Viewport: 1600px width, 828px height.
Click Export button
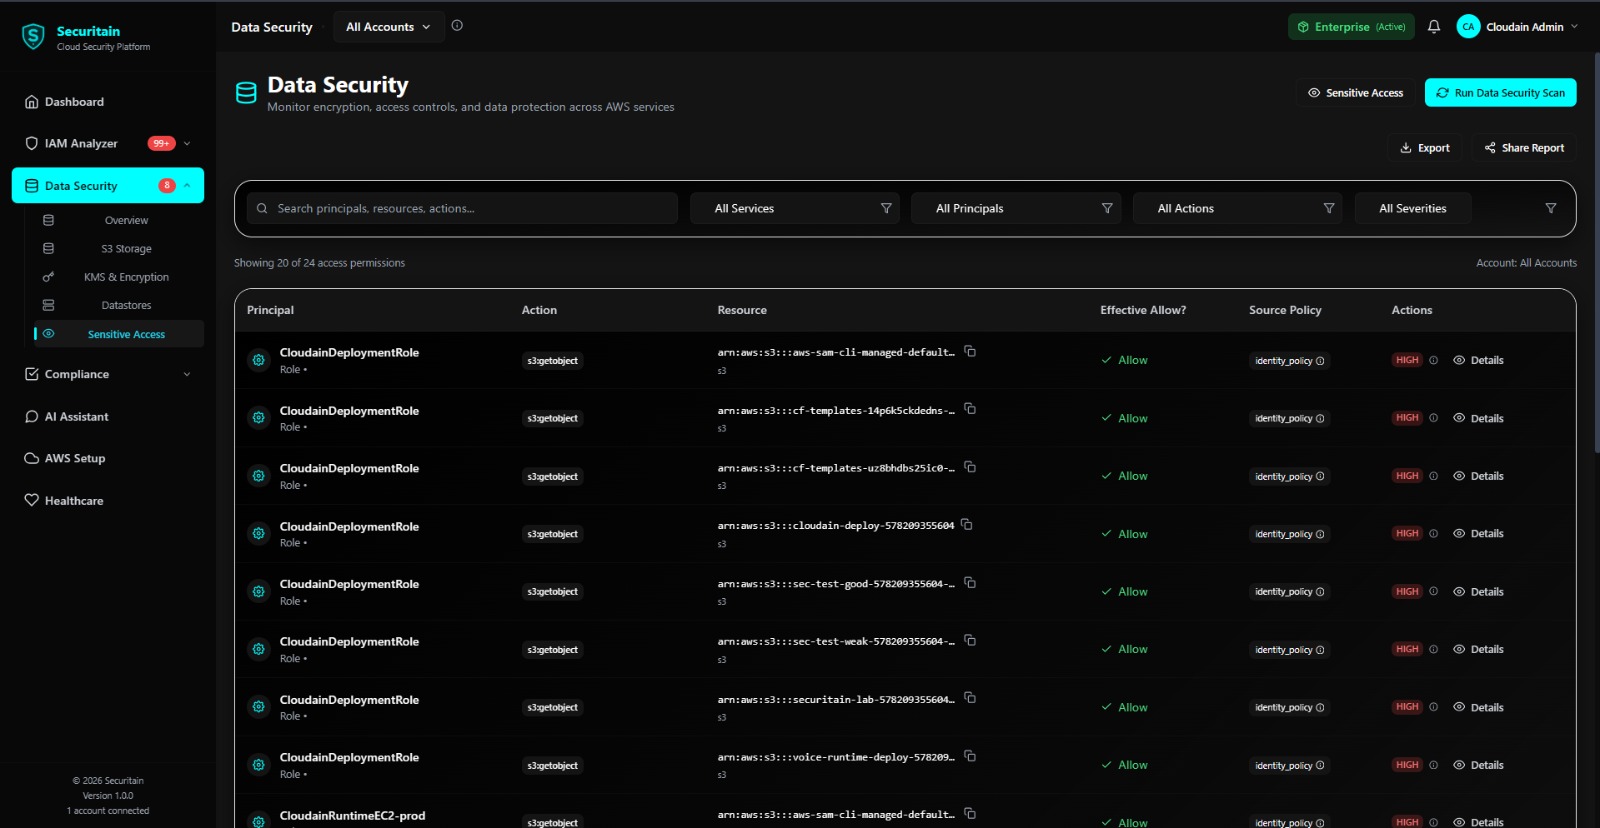(1424, 148)
